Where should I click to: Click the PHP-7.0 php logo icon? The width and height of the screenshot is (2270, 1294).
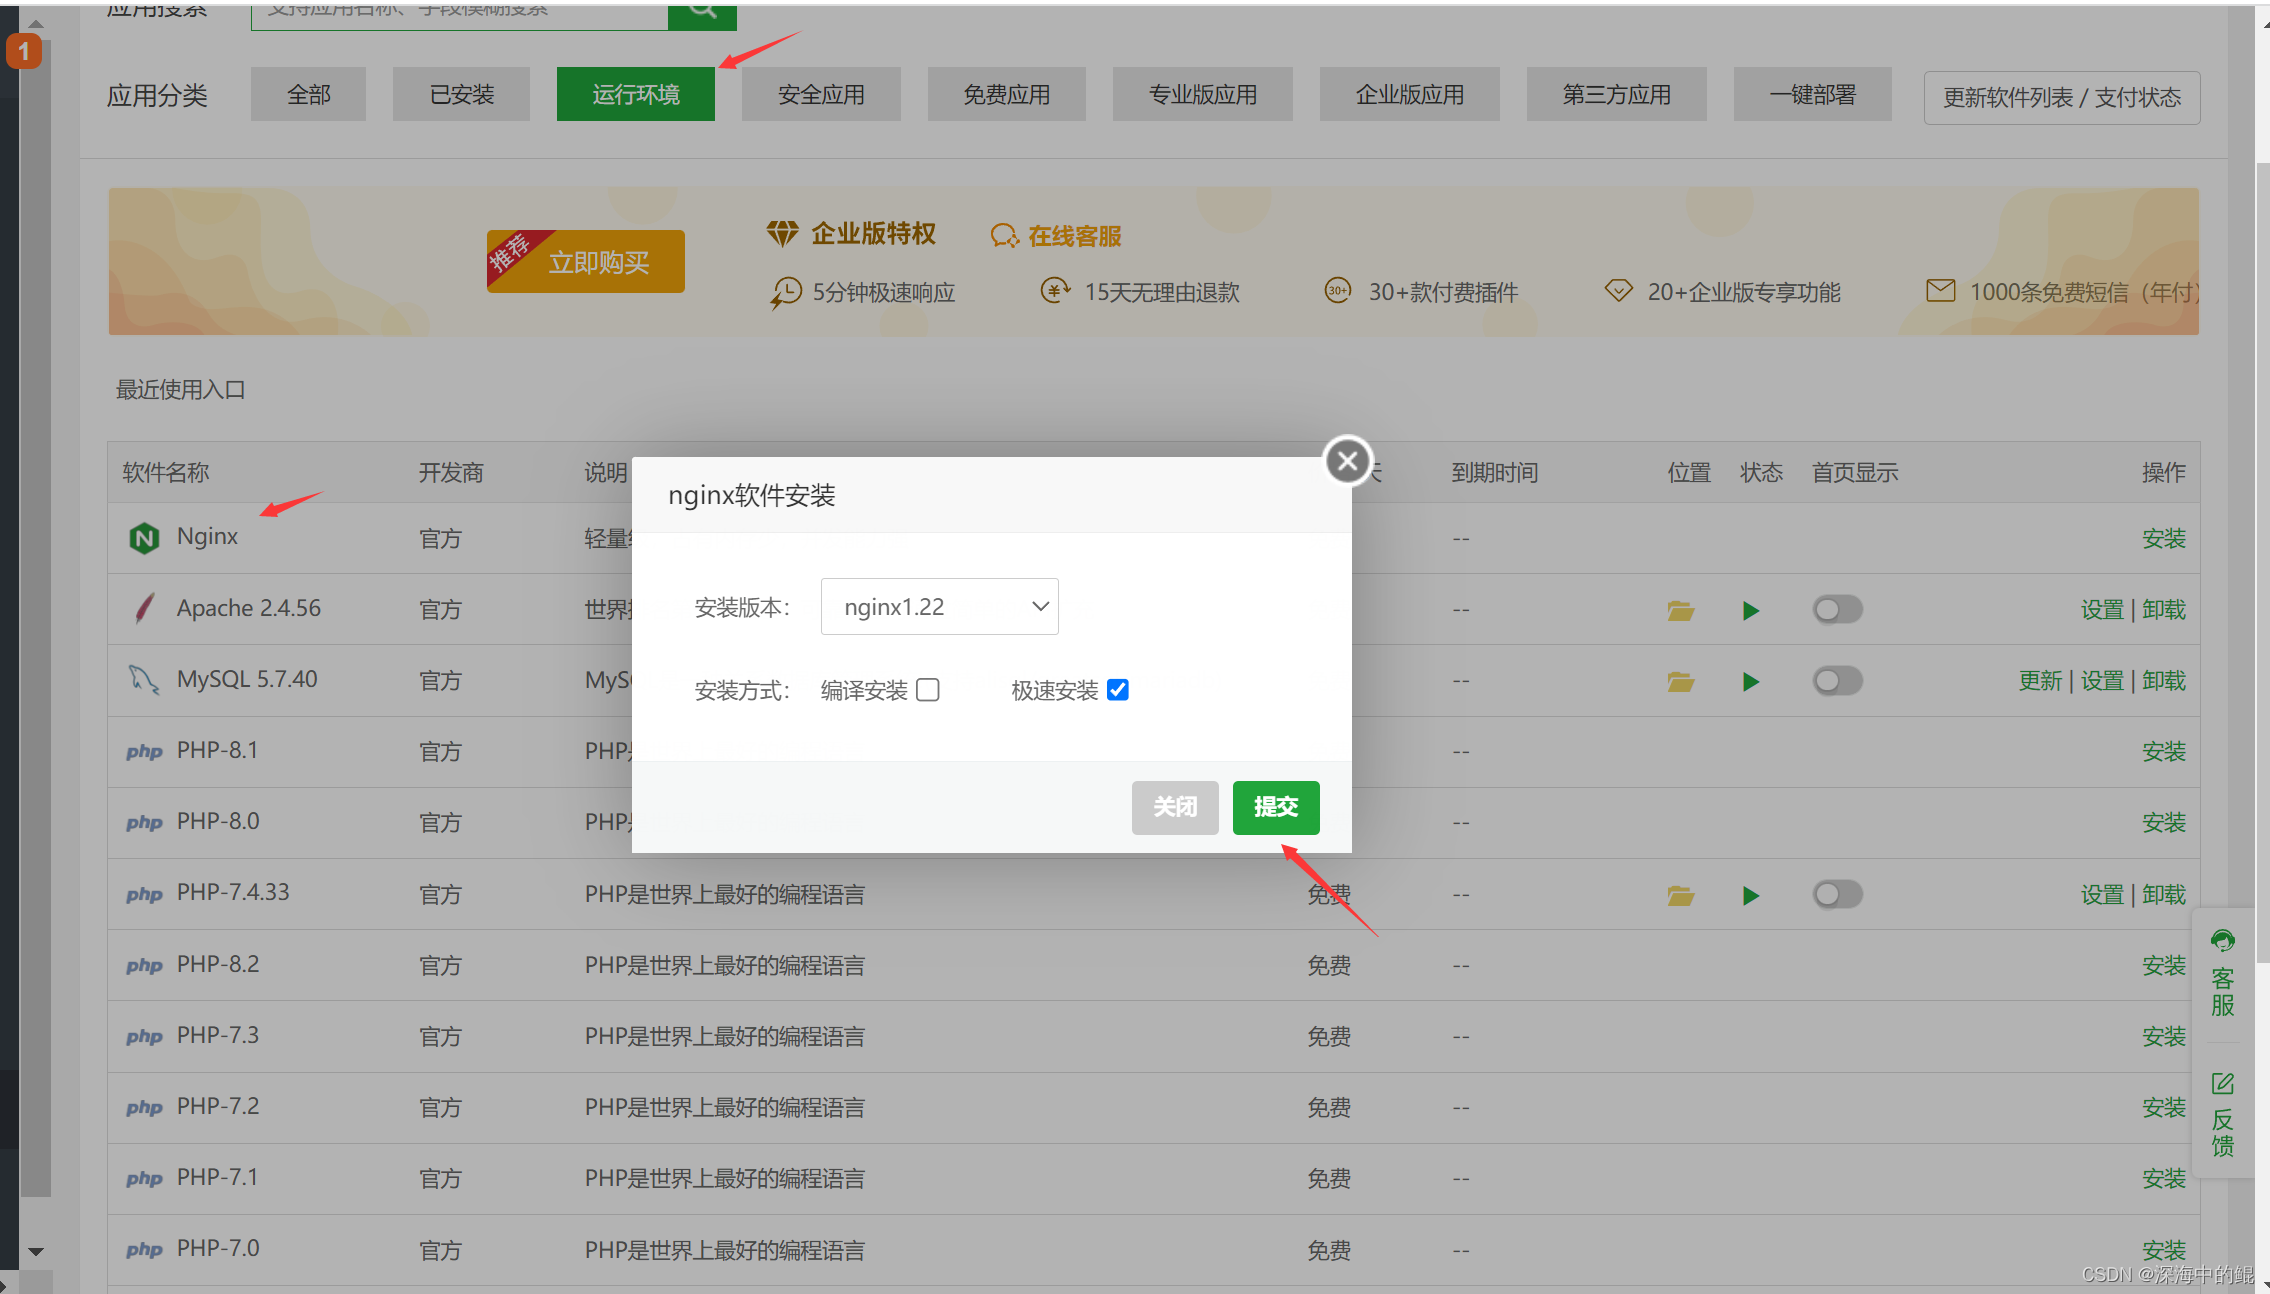[x=144, y=1250]
